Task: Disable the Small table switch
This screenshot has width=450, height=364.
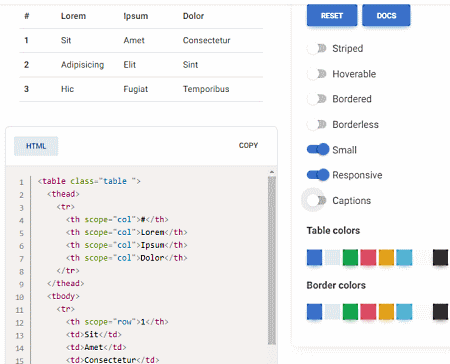Action: coord(318,149)
